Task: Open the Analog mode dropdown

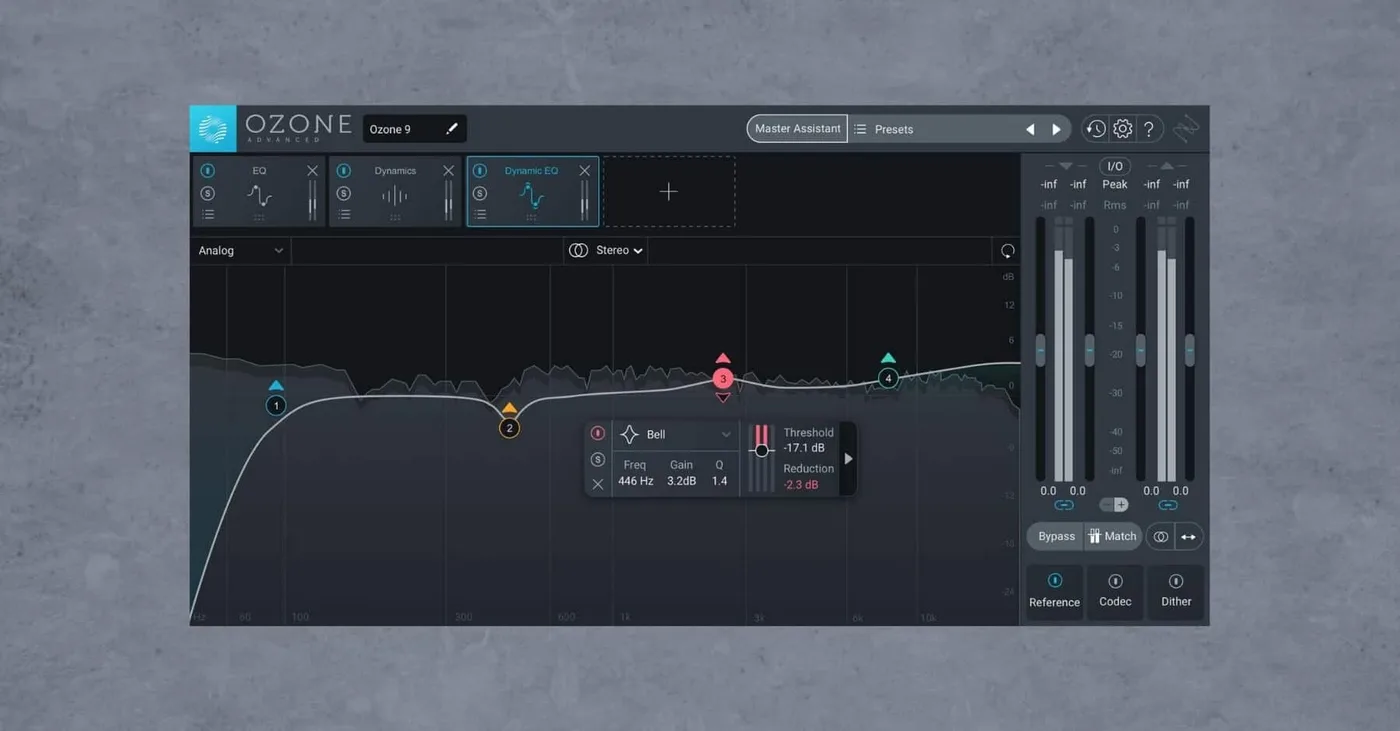Action: point(241,251)
